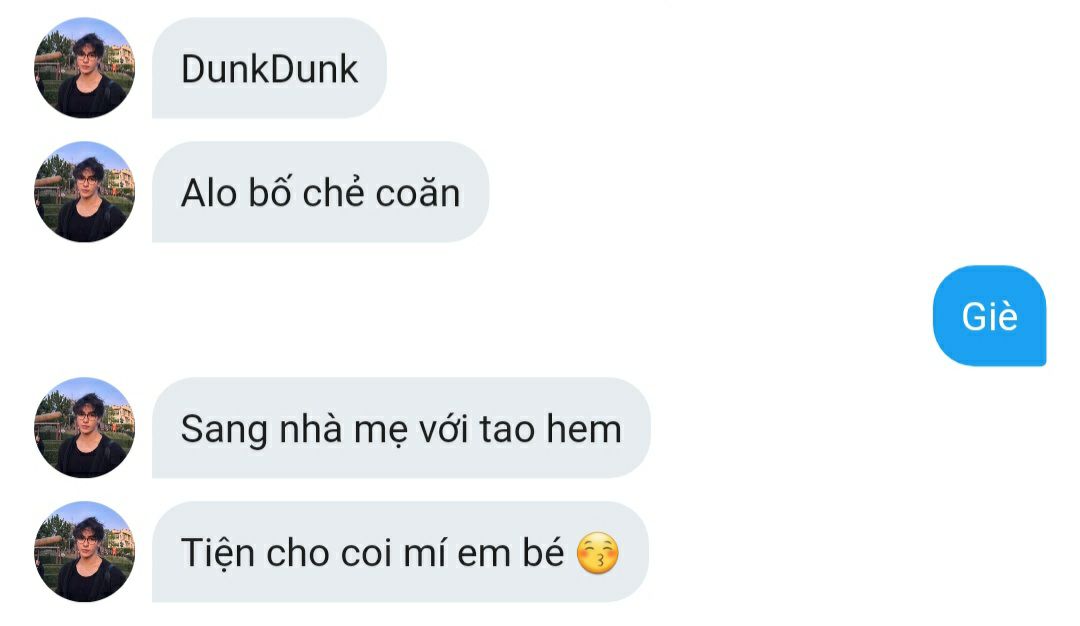Open sender avatar beside DunkDunk message
Image resolution: width=1080 pixels, height=626 pixels.
[84, 67]
